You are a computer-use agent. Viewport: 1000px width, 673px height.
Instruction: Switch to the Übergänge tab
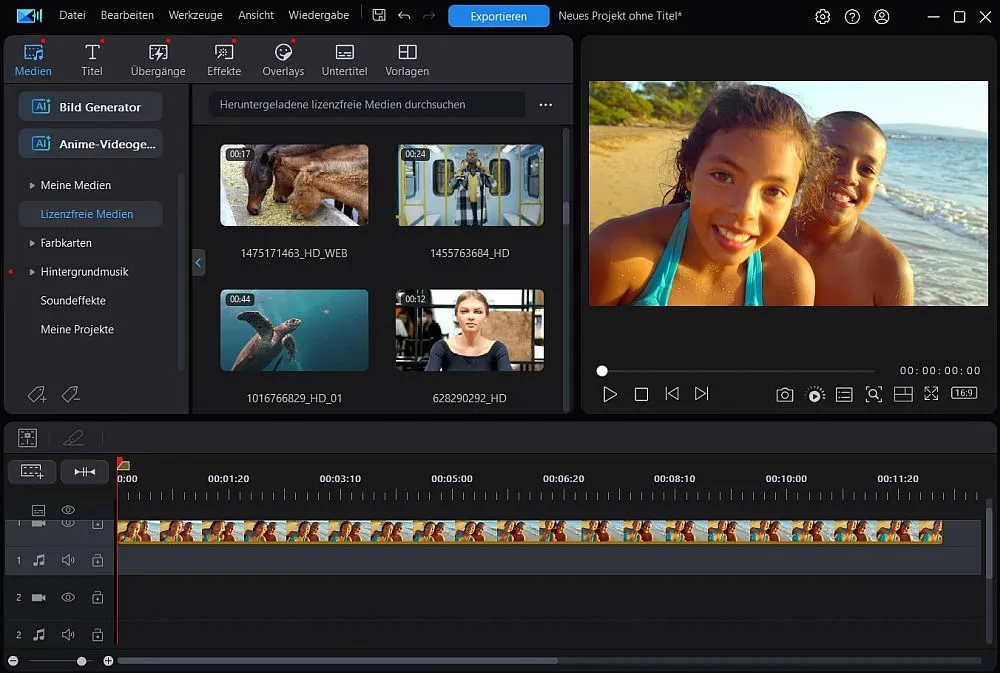[x=157, y=58]
